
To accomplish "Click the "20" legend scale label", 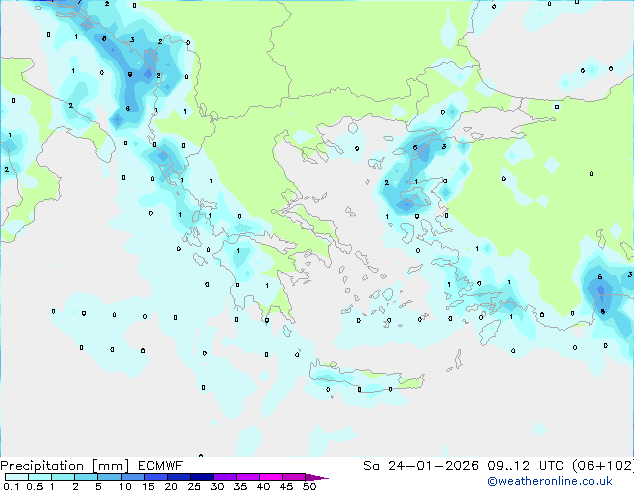I will (x=171, y=486).
